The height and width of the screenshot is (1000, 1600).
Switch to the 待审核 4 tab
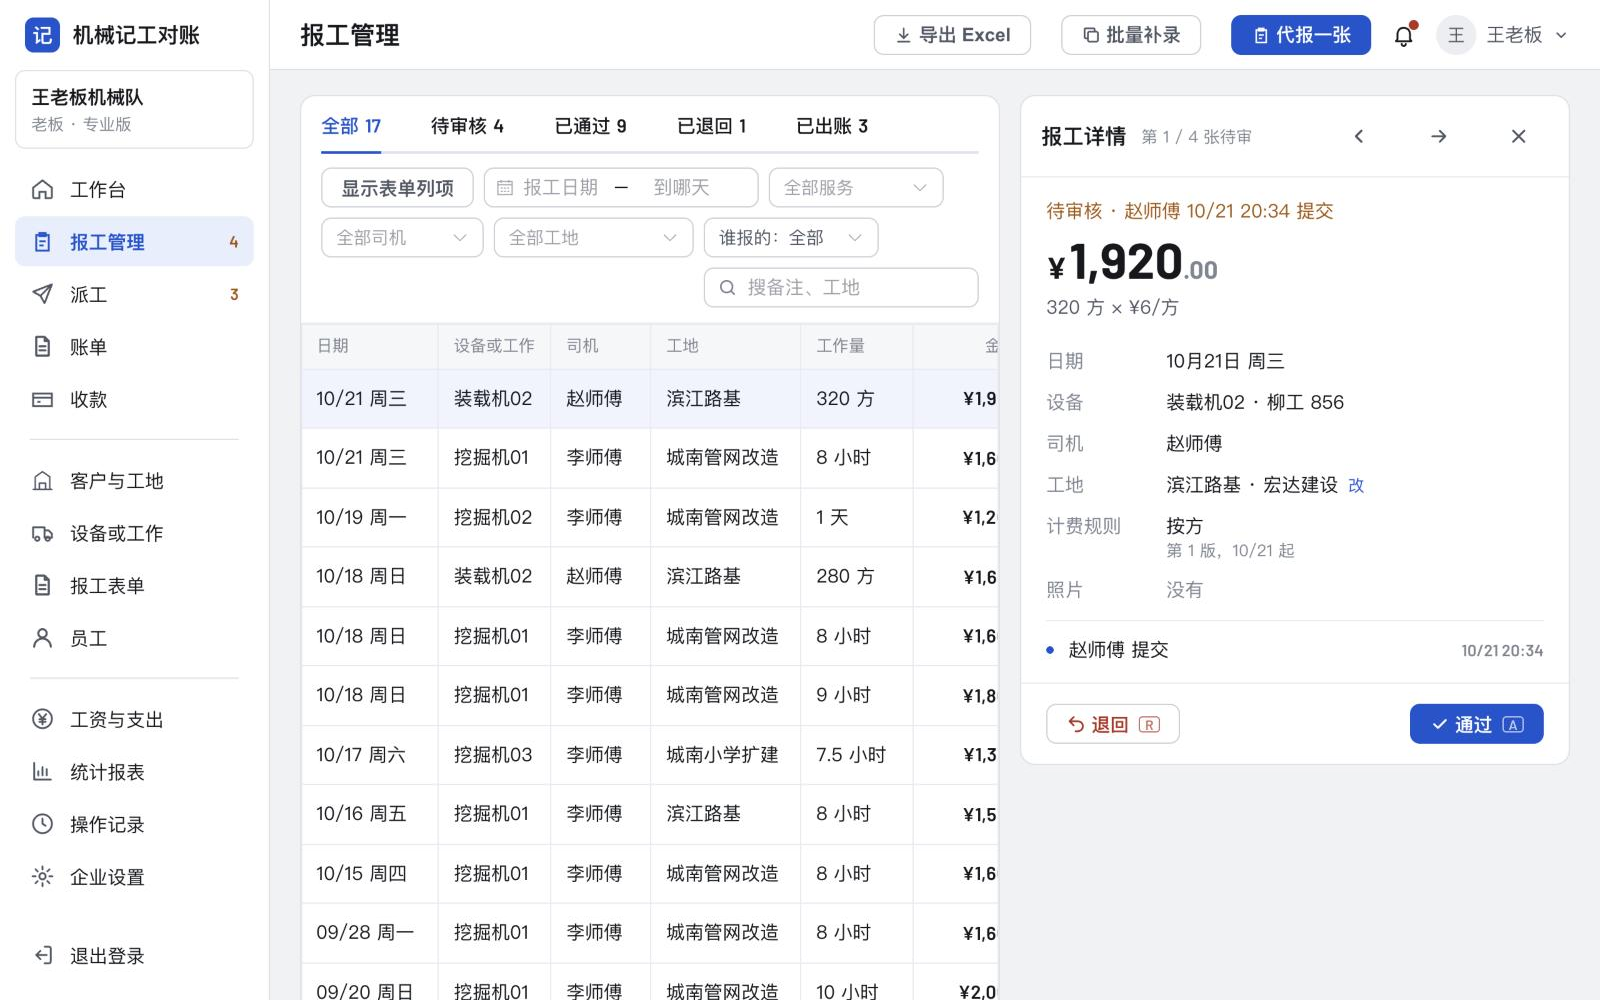tap(467, 126)
